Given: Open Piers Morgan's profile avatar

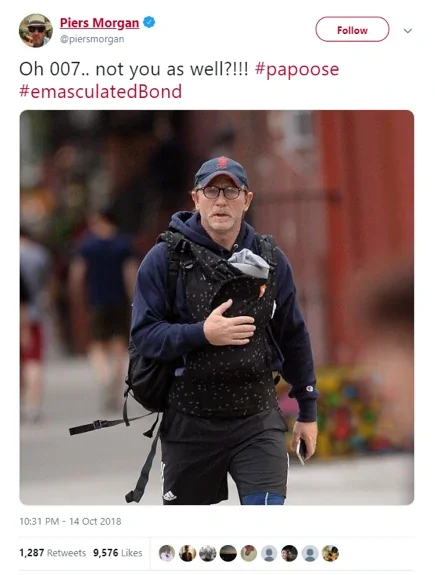Looking at the screenshot, I should point(36,30).
